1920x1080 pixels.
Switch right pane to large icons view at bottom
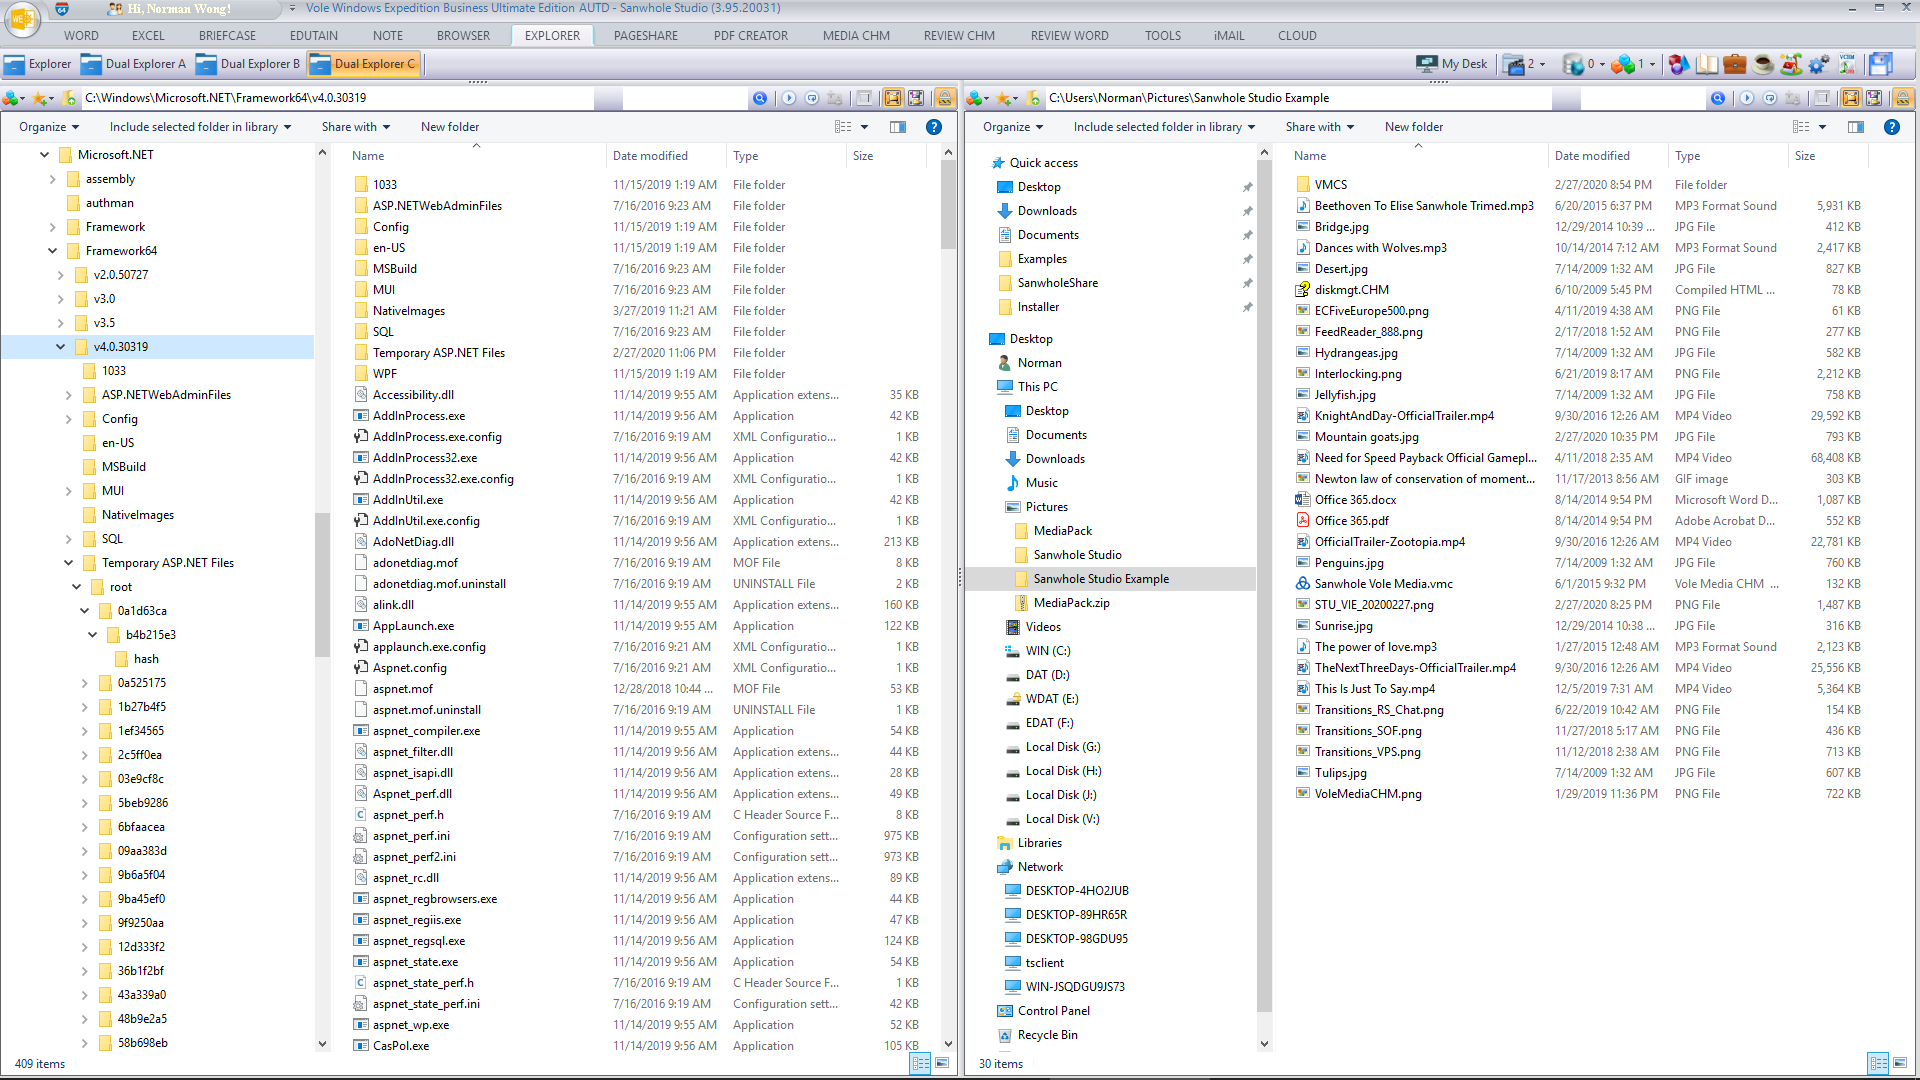pos(1901,1063)
